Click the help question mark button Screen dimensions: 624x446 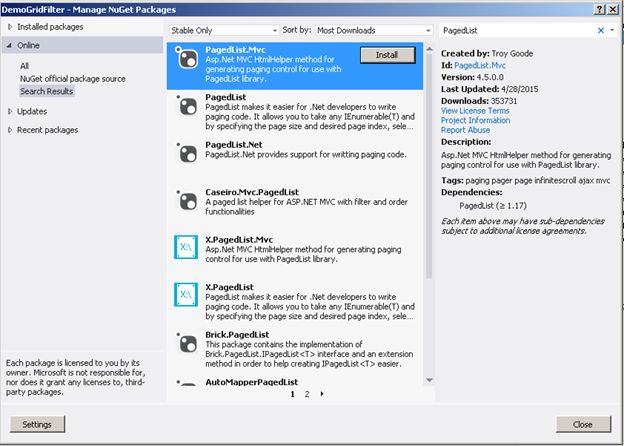600,9
